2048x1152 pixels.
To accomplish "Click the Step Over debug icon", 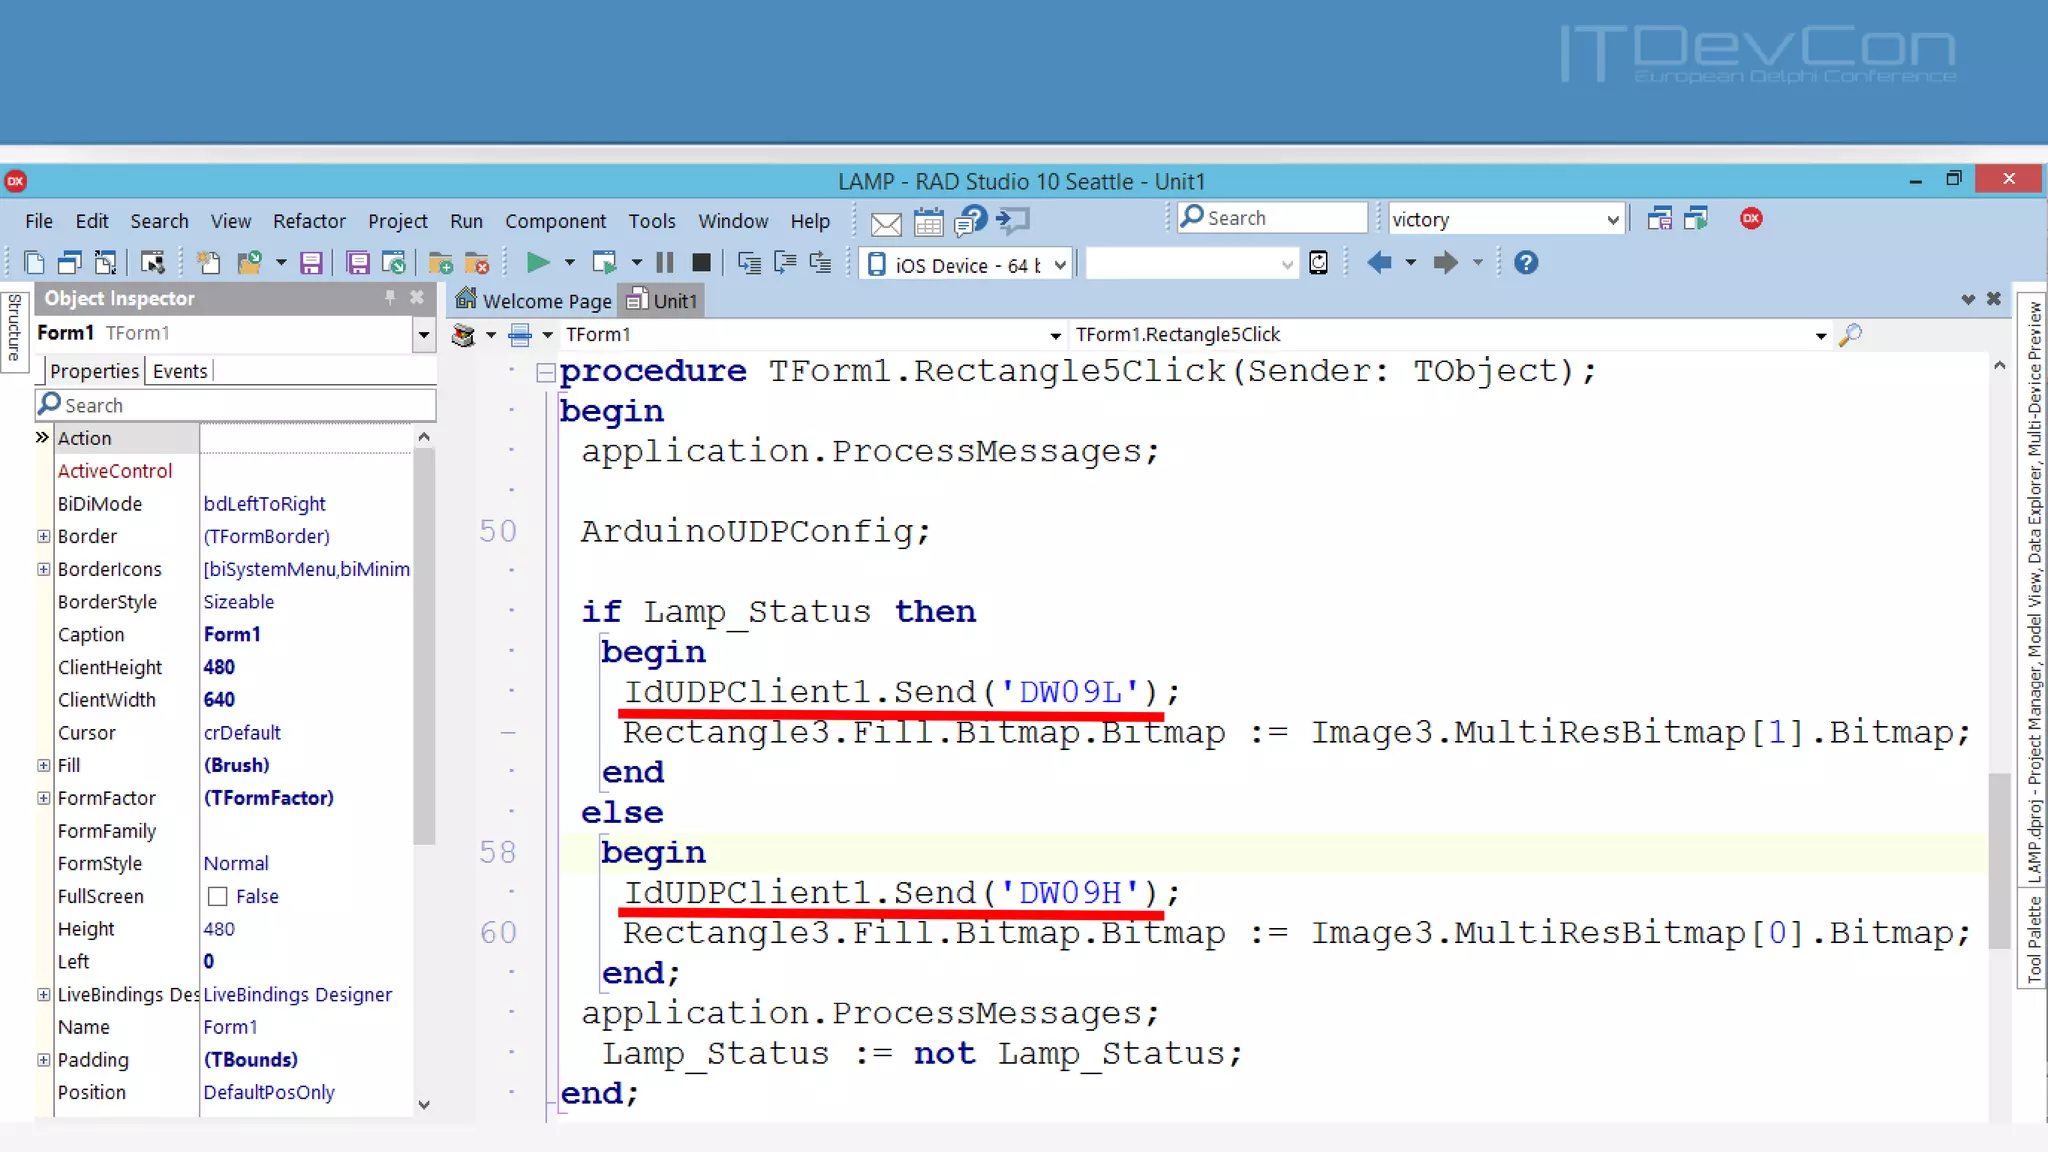I will 785,263.
